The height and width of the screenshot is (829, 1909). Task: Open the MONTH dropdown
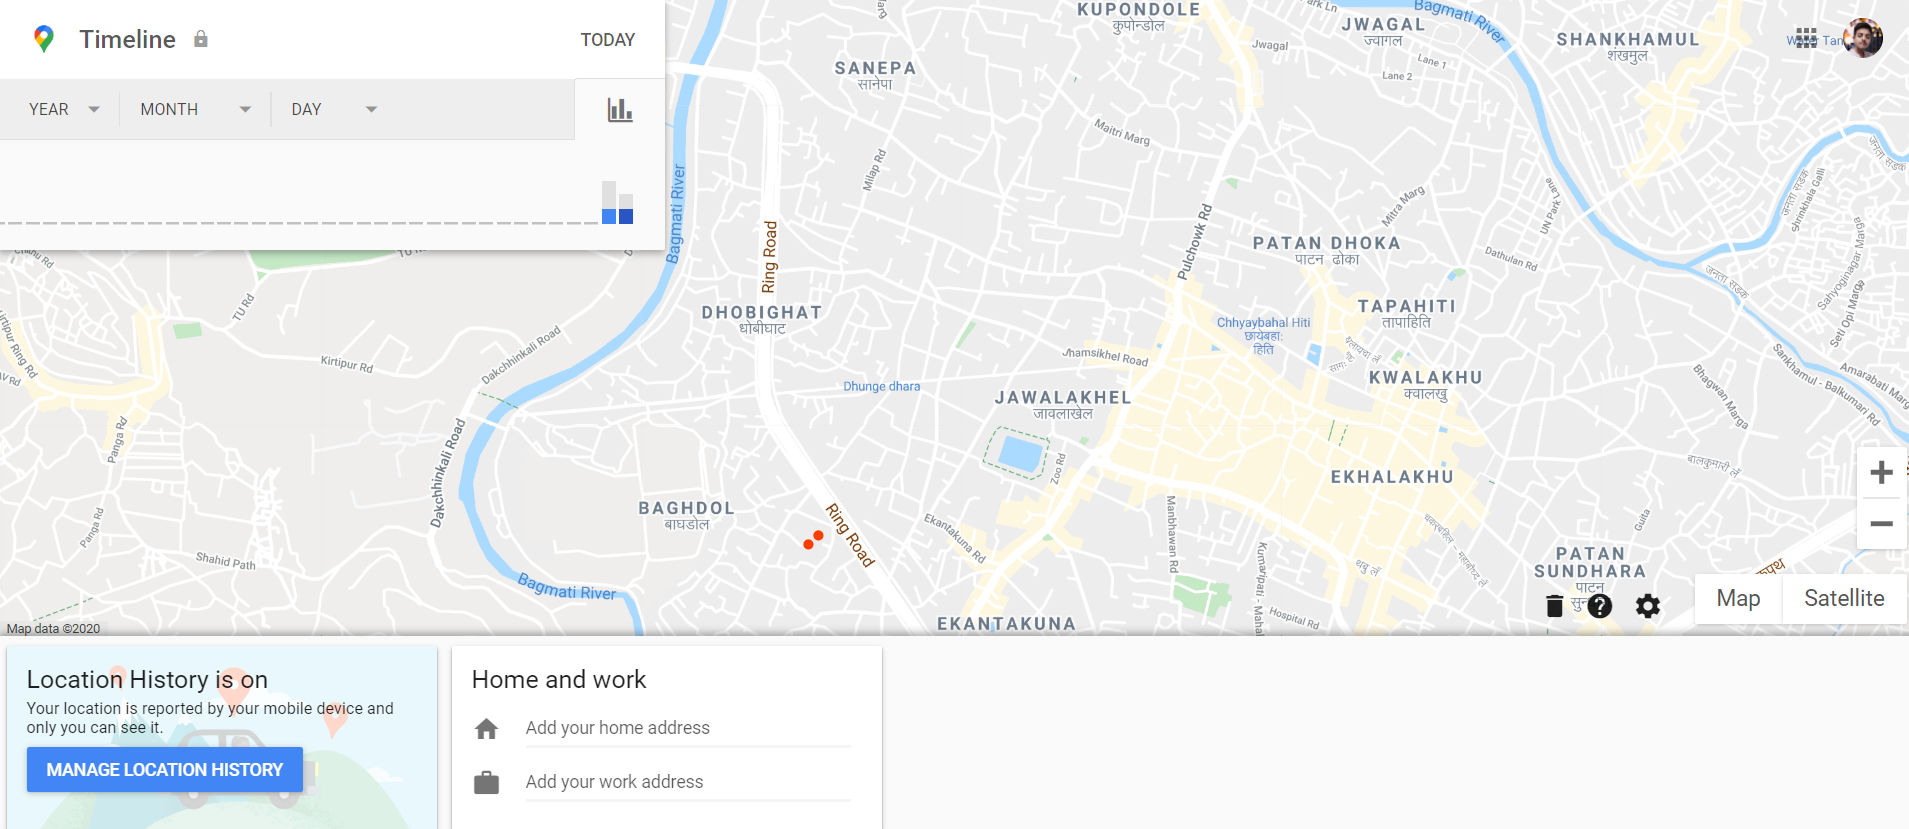click(195, 109)
